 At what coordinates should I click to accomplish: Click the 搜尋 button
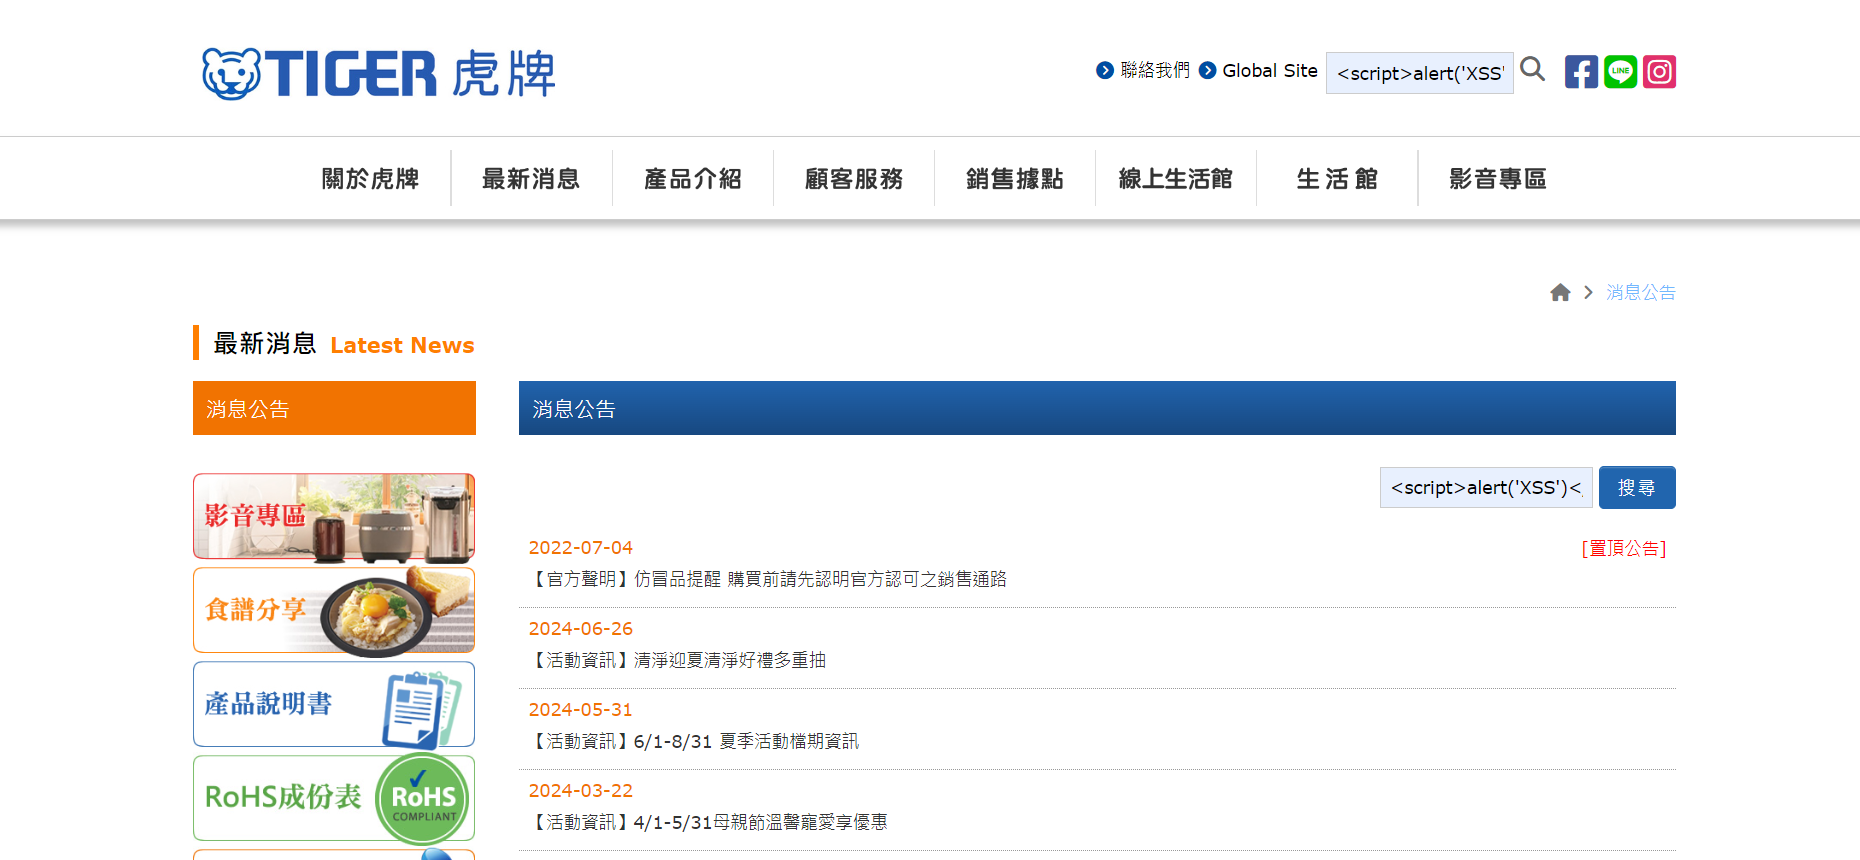coord(1637,487)
